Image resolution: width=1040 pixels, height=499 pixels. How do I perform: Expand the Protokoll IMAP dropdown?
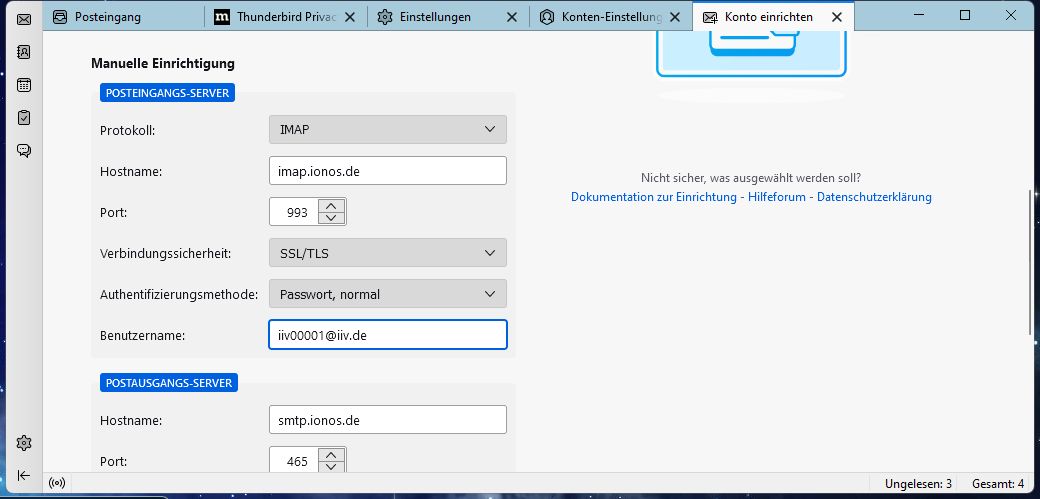coord(388,130)
